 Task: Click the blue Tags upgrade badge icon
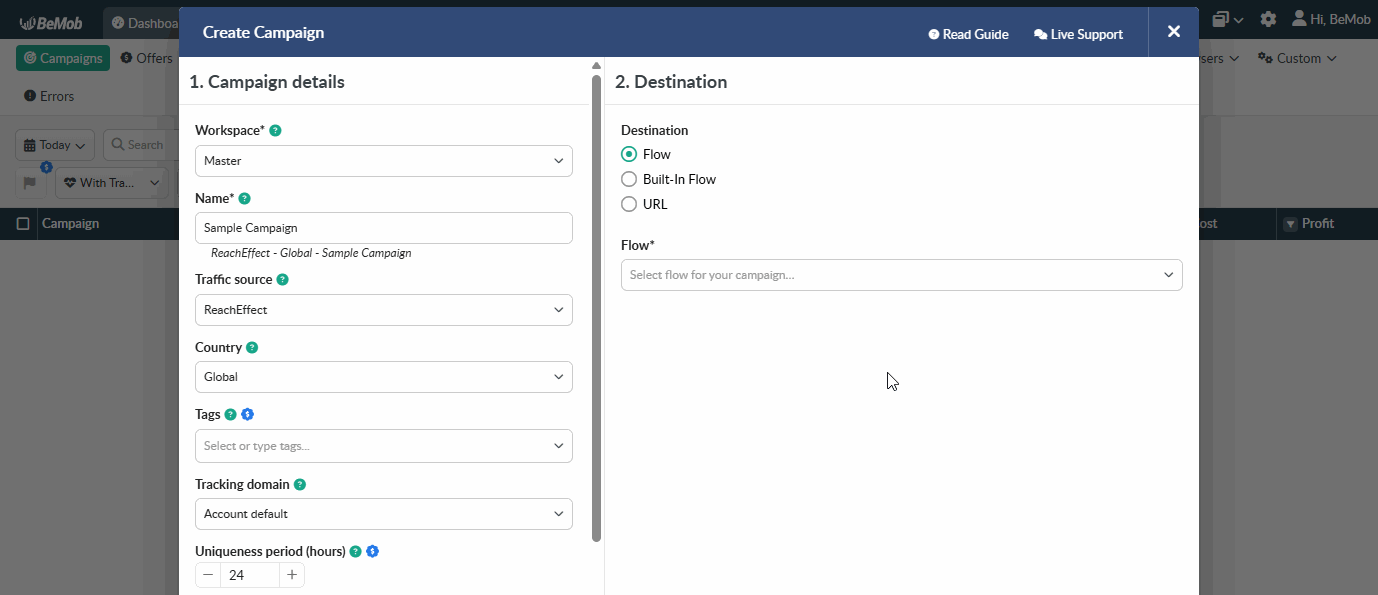[248, 414]
